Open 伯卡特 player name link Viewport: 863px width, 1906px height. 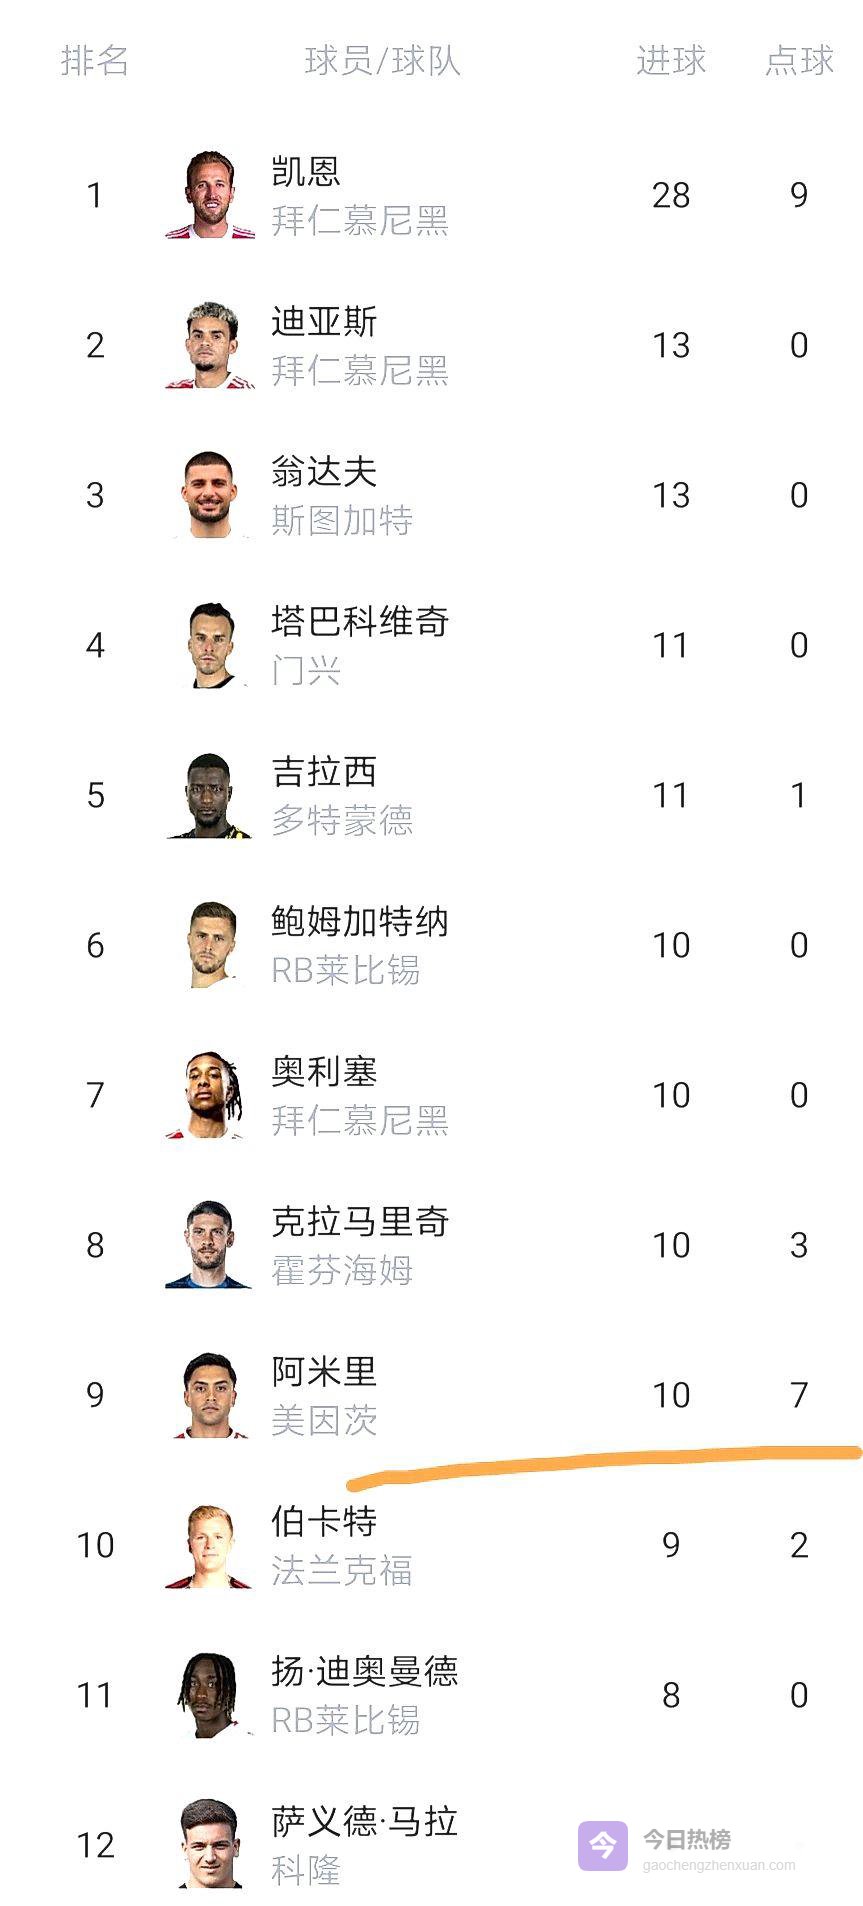pyautogui.click(x=324, y=1521)
